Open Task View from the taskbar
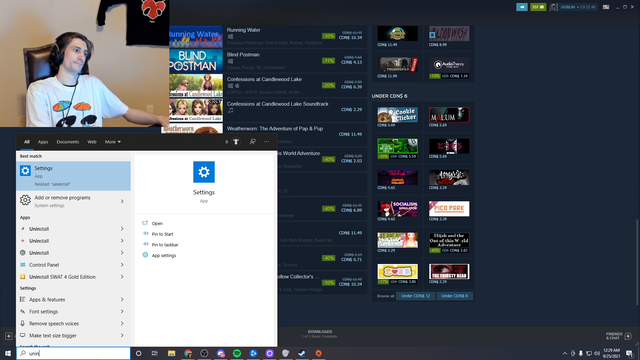The width and height of the screenshot is (640, 360). [155, 353]
